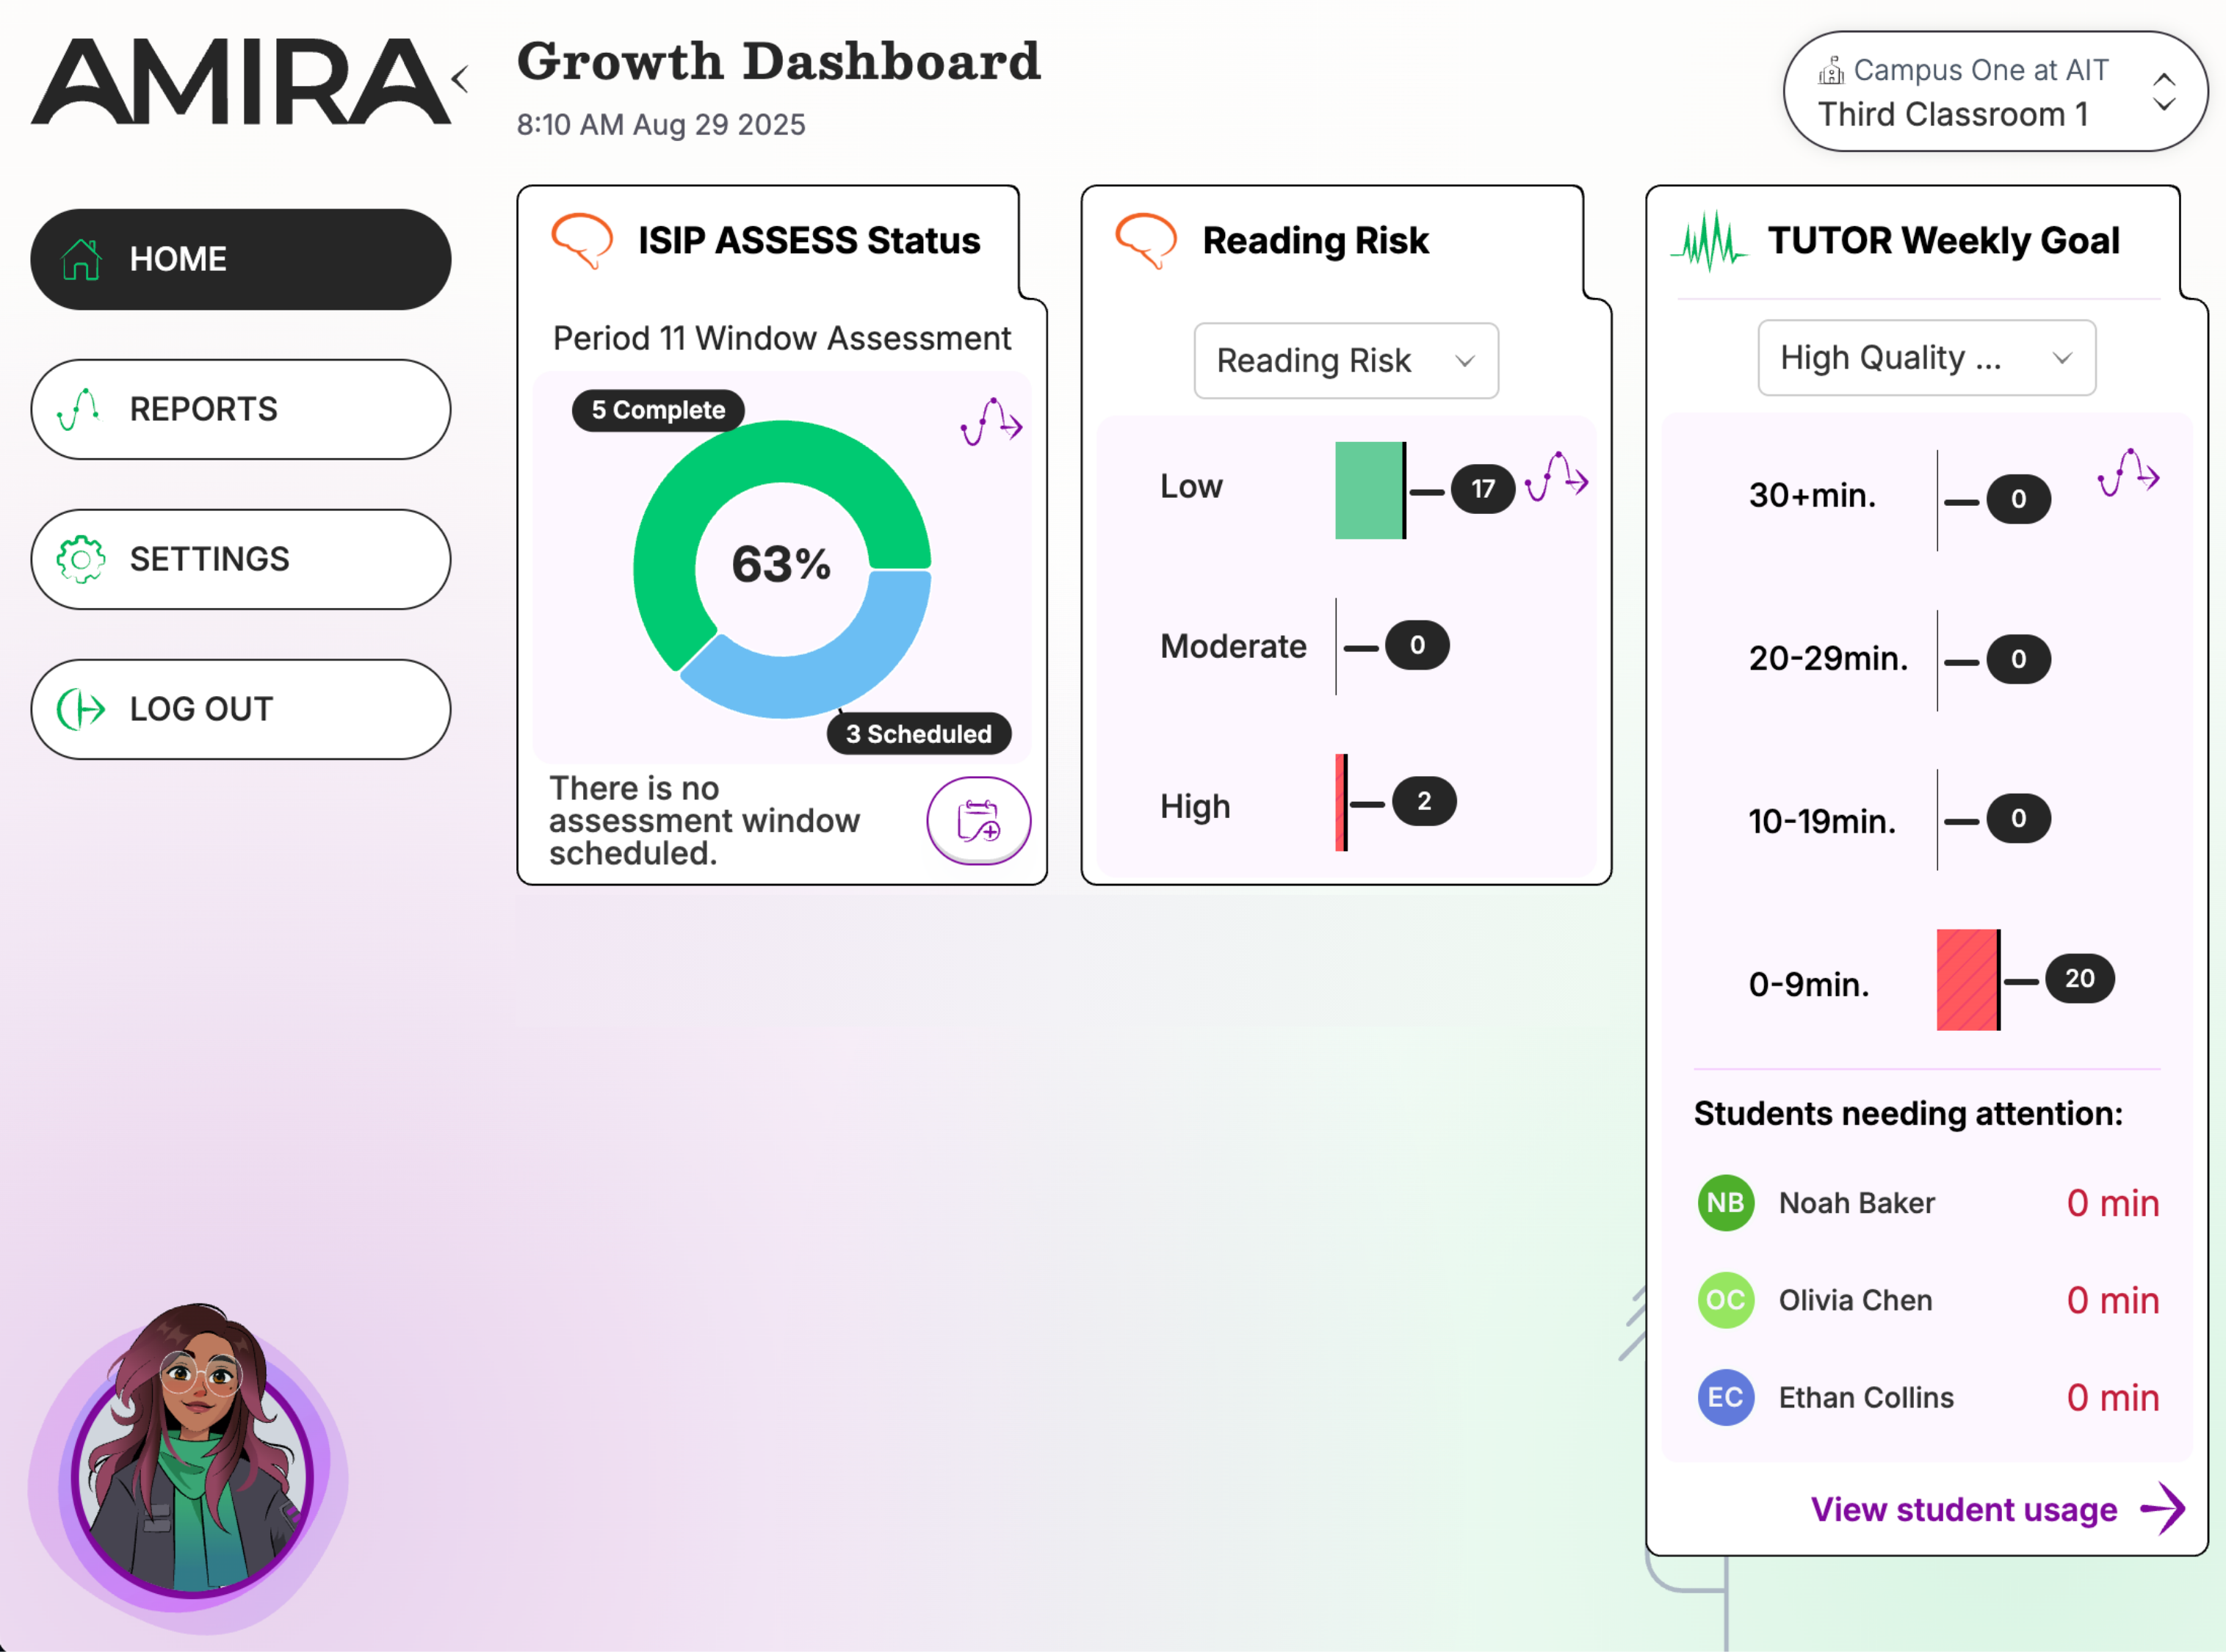Image resolution: width=2226 pixels, height=1652 pixels.
Task: Open the REPORTS menu item
Action: 241,409
